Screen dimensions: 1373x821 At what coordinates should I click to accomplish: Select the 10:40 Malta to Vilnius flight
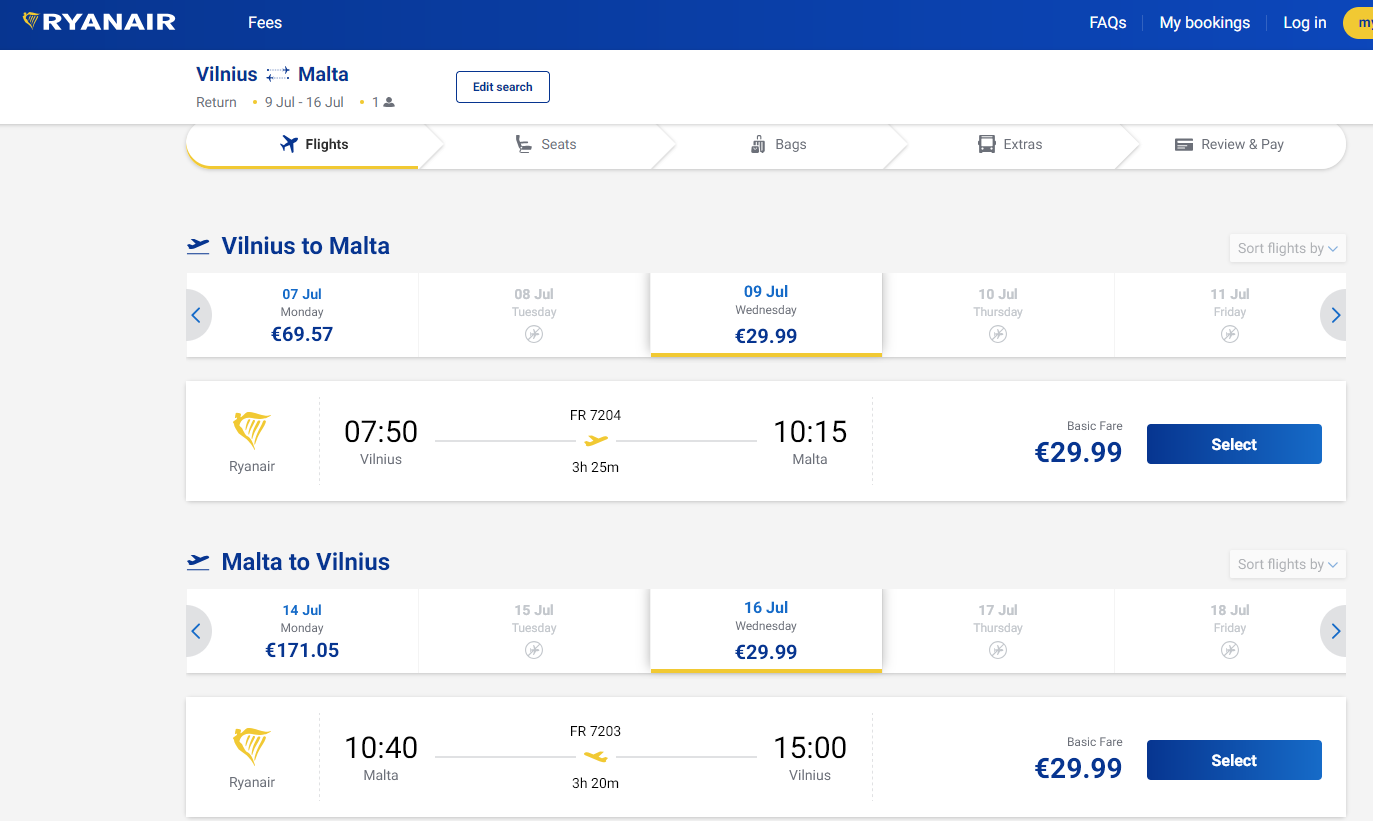1234,760
